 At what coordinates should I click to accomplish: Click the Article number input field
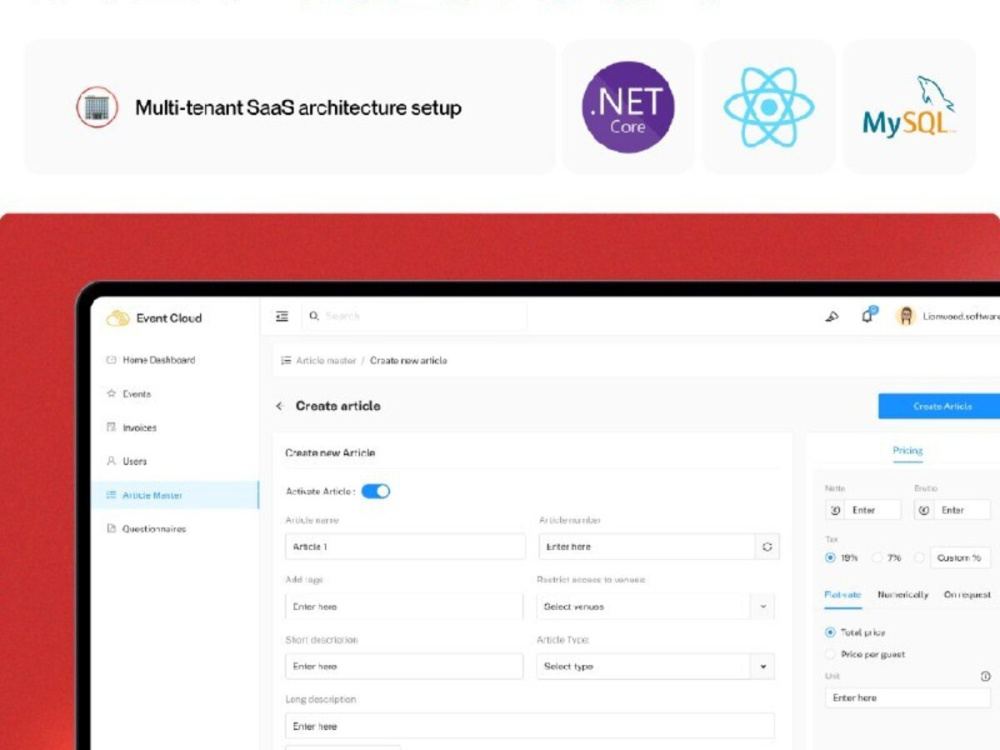(647, 547)
